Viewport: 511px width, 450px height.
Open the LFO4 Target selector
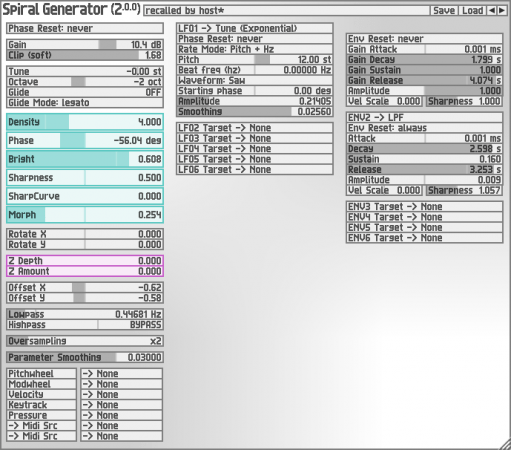point(255,148)
